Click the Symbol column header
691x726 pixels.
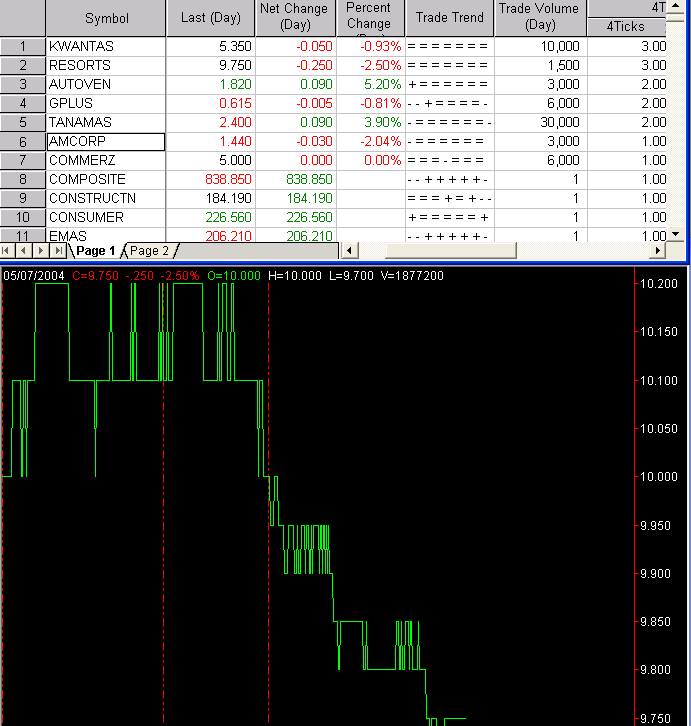click(106, 18)
